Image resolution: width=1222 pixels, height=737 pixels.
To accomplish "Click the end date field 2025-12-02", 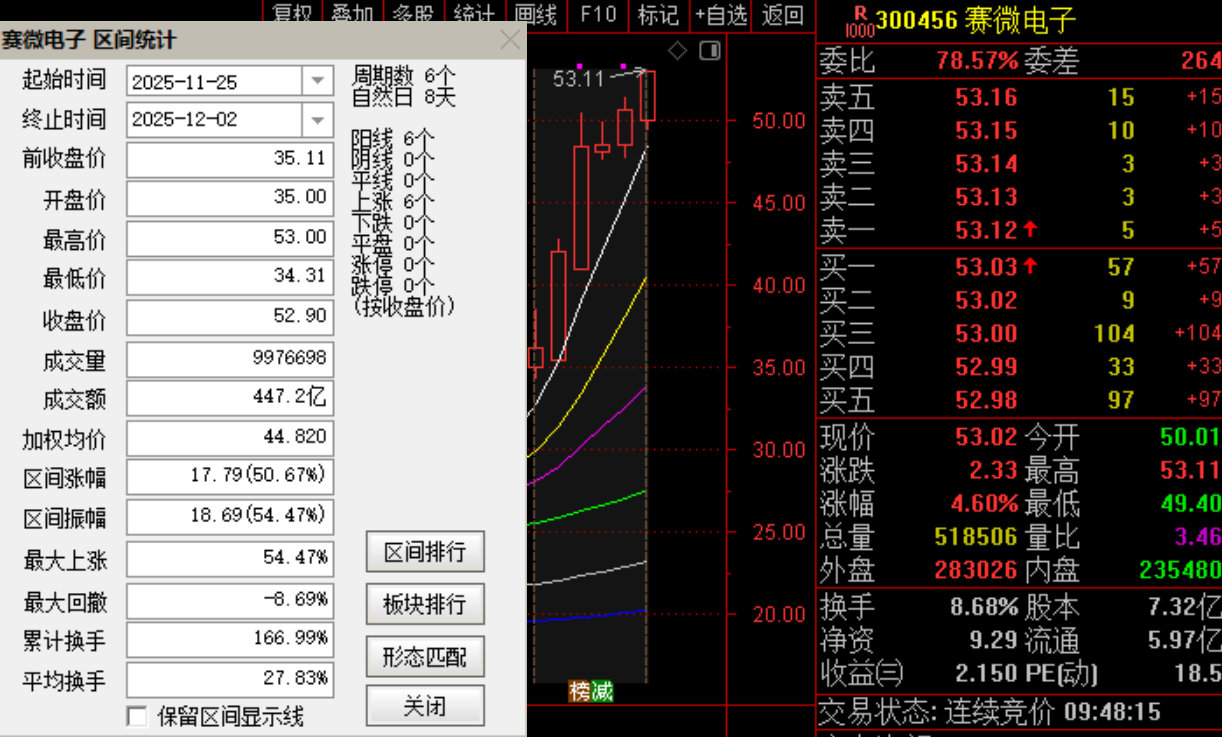I will (215, 120).
